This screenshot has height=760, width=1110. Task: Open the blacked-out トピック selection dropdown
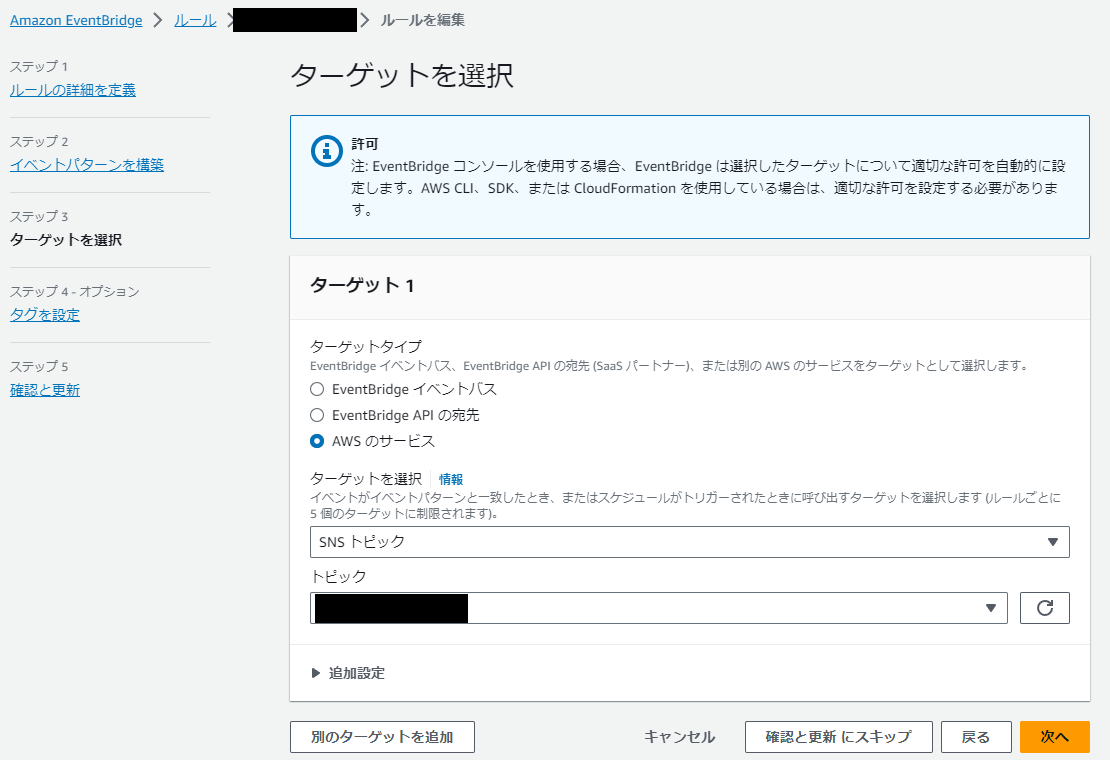pyautogui.click(x=657, y=607)
